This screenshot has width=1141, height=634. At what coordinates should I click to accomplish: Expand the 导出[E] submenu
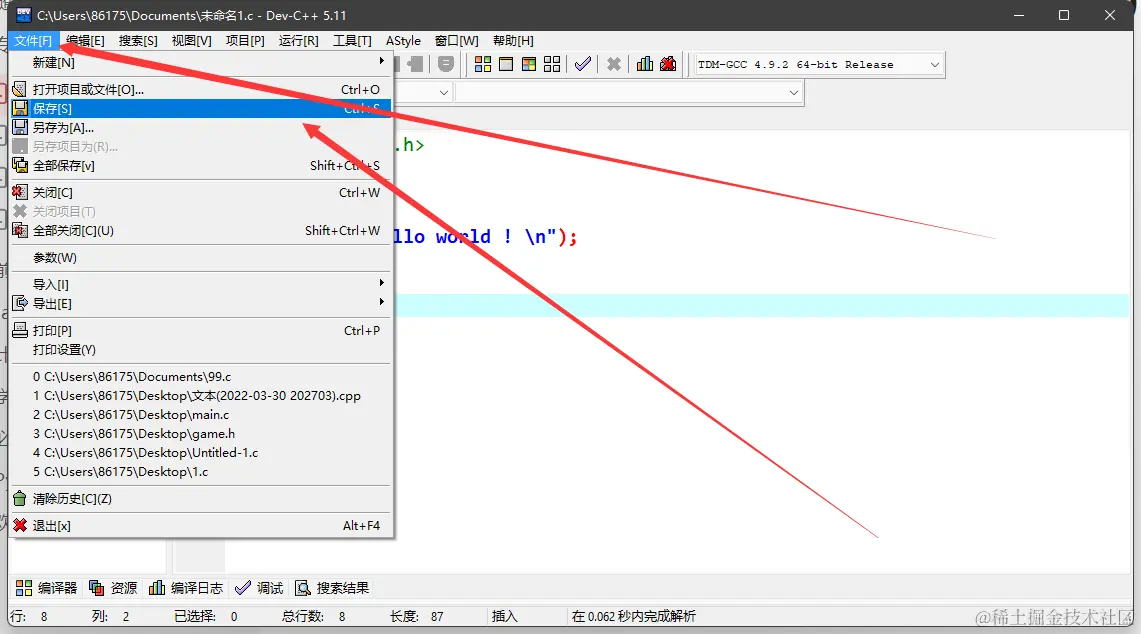(x=200, y=303)
